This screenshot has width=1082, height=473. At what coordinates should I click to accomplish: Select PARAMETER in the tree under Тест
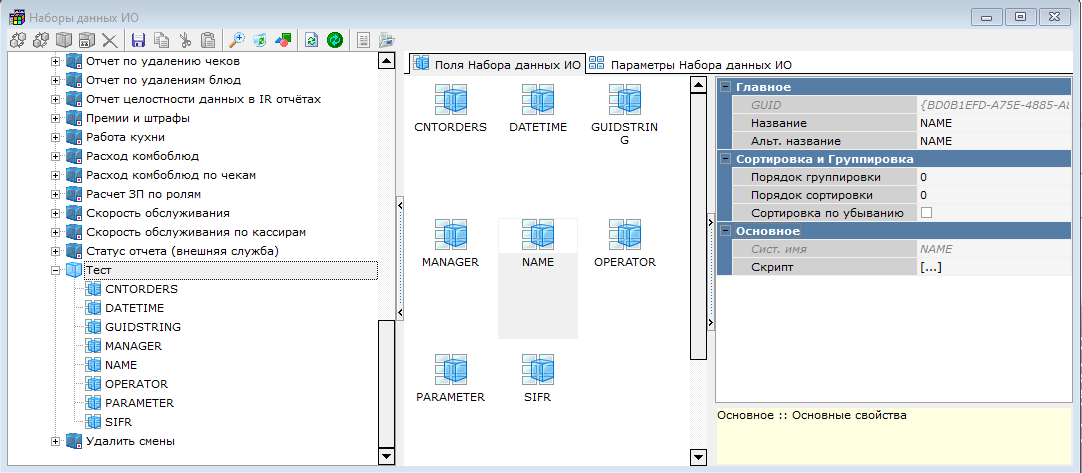pyautogui.click(x=138, y=403)
